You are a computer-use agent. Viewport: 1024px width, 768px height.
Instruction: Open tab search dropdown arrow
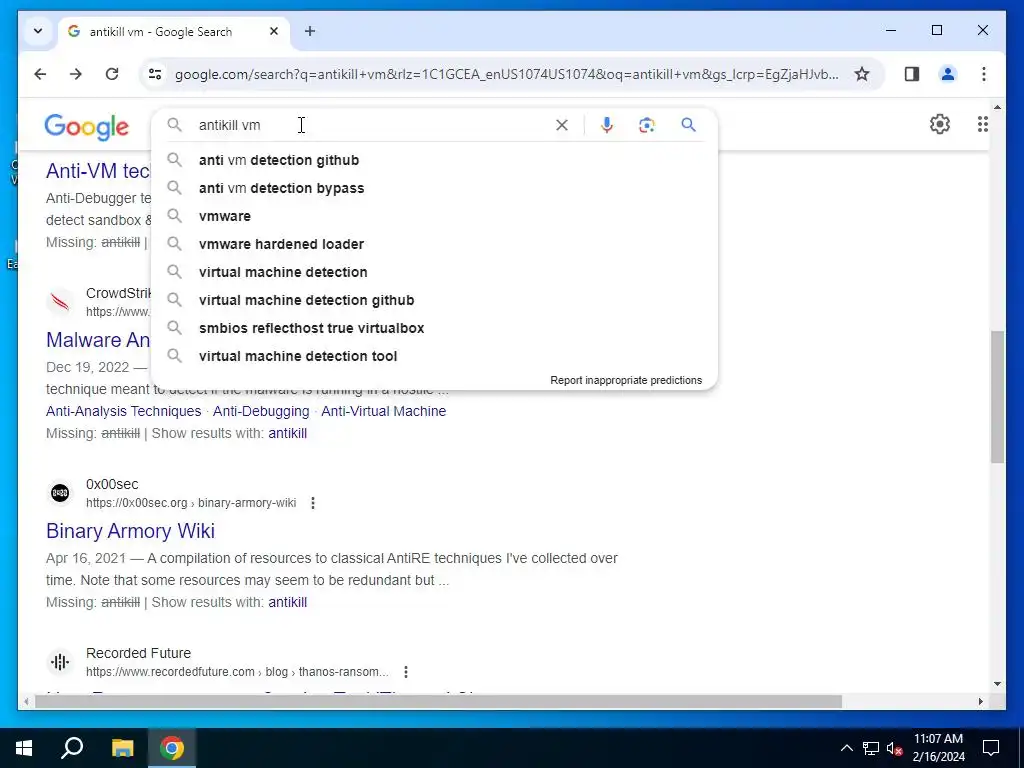[x=38, y=31]
